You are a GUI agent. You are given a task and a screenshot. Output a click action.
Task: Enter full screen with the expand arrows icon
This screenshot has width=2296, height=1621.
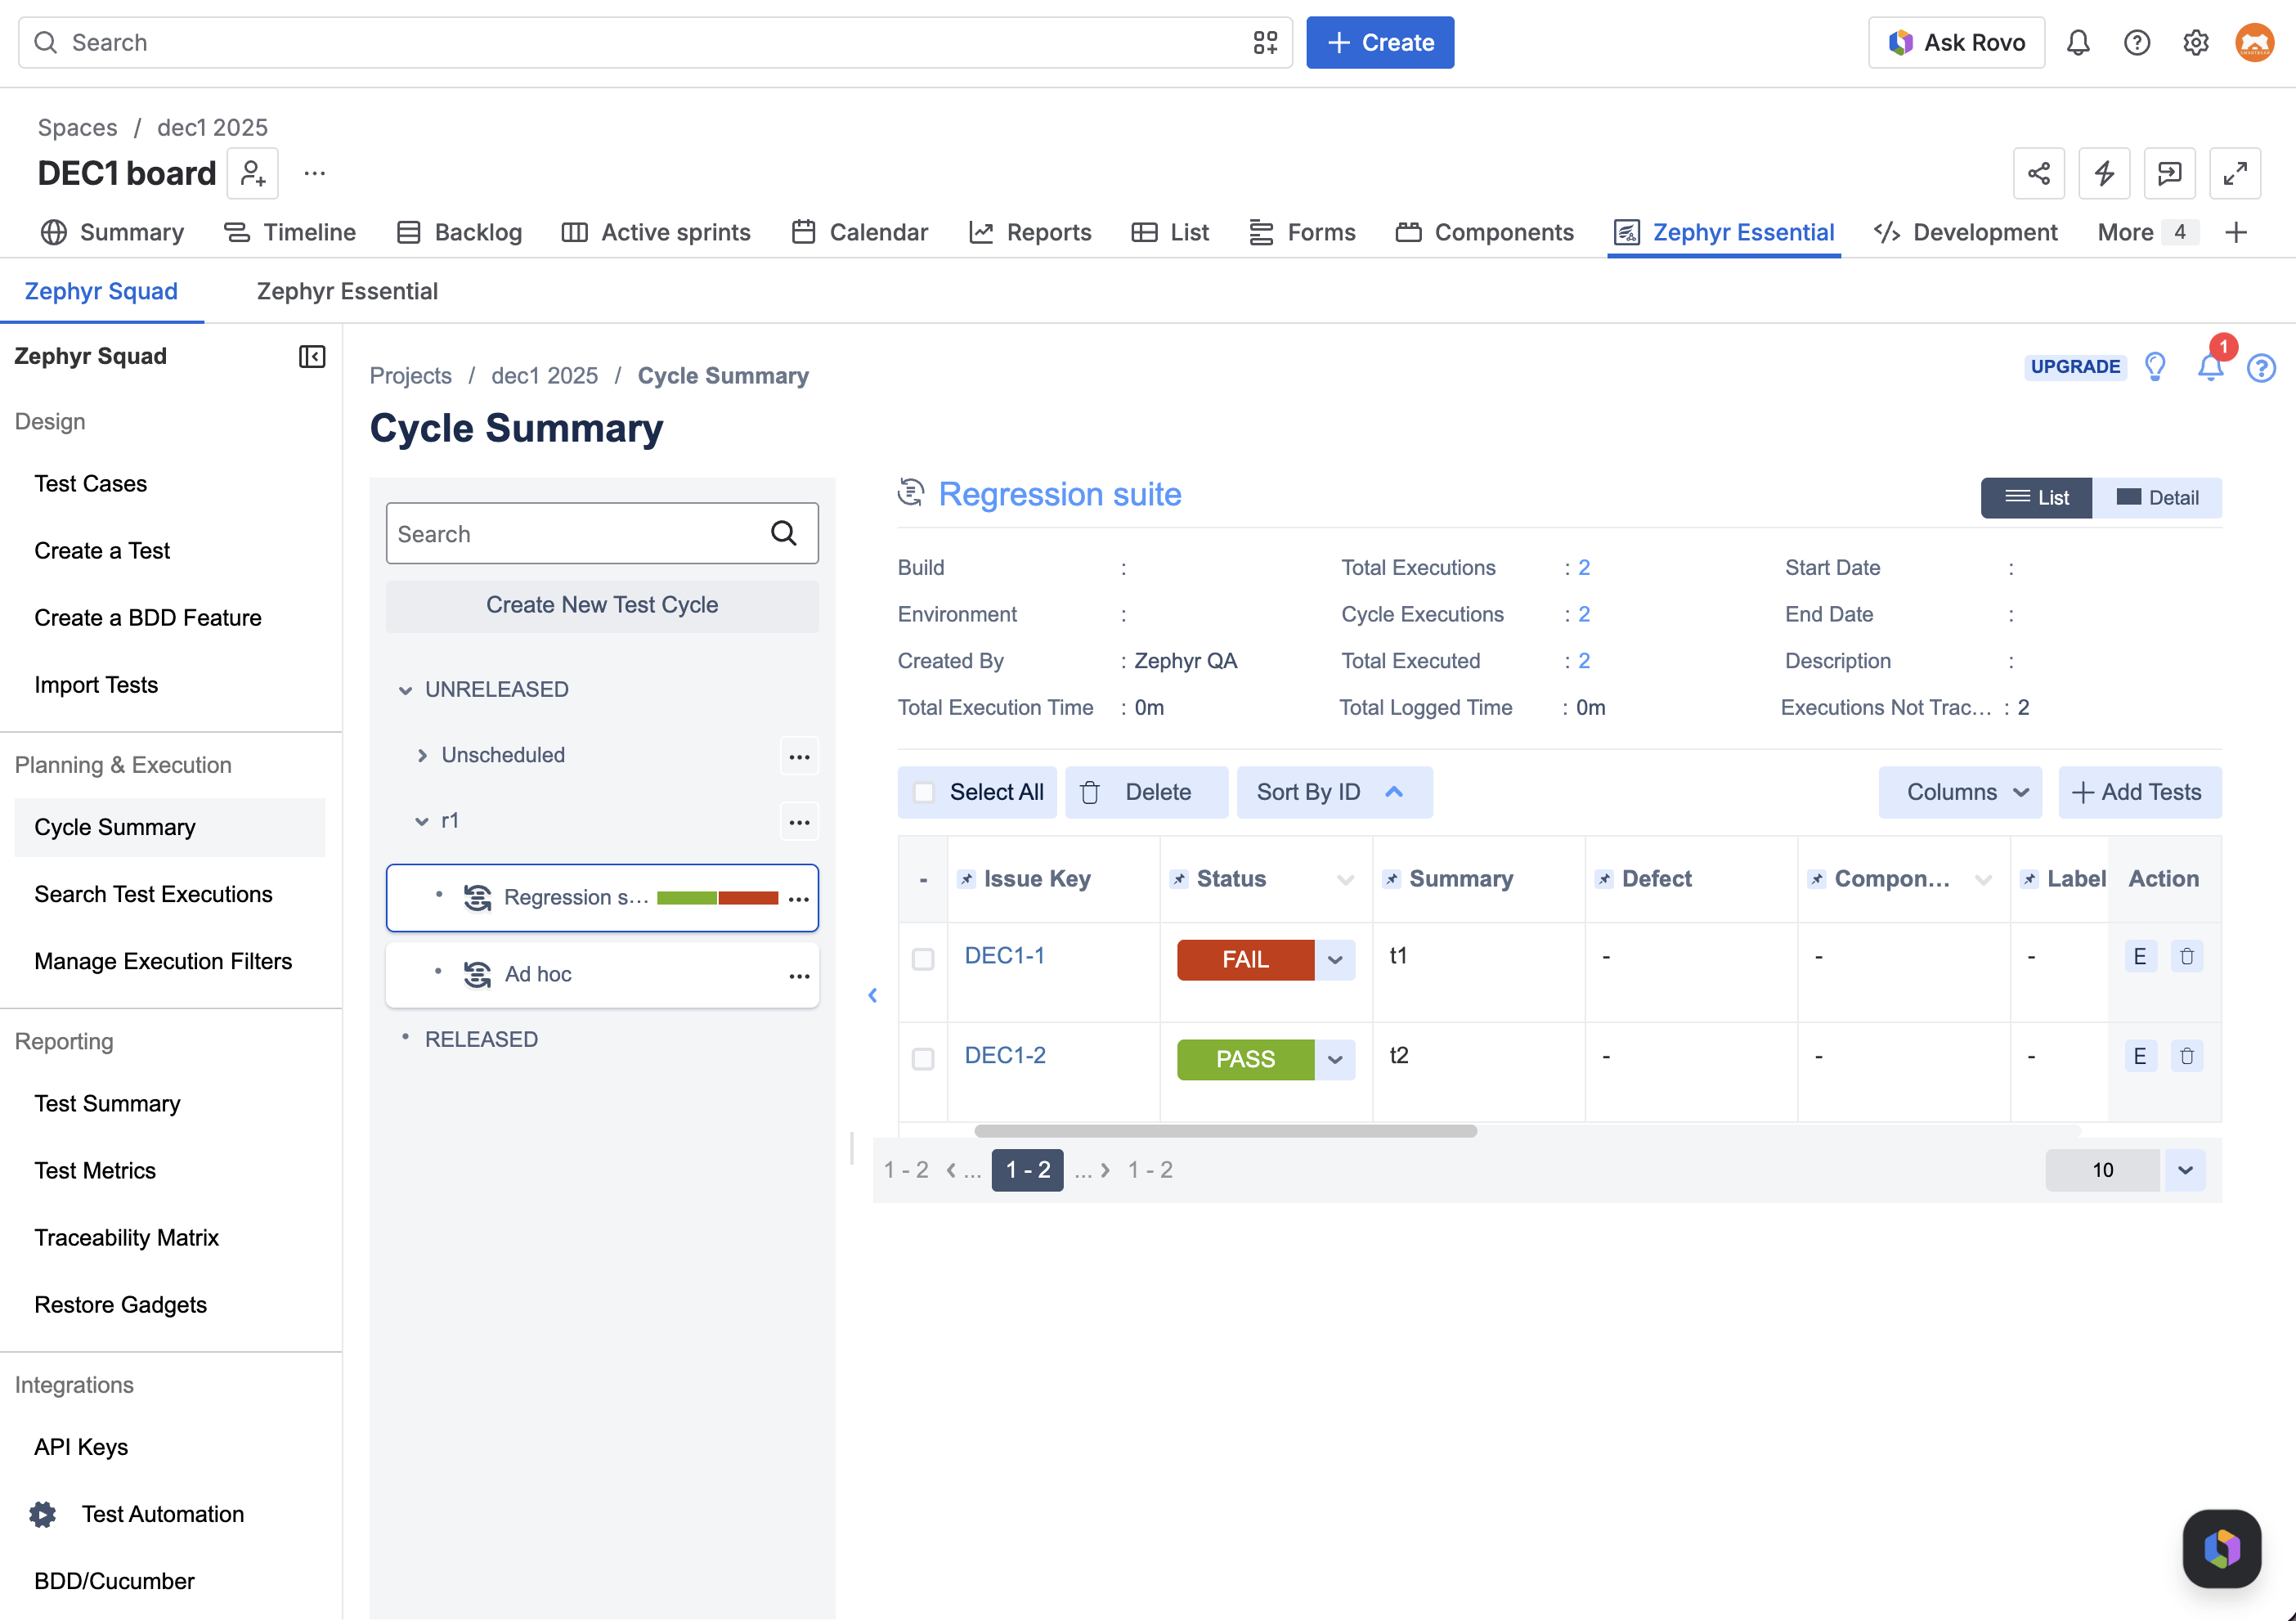click(2235, 174)
